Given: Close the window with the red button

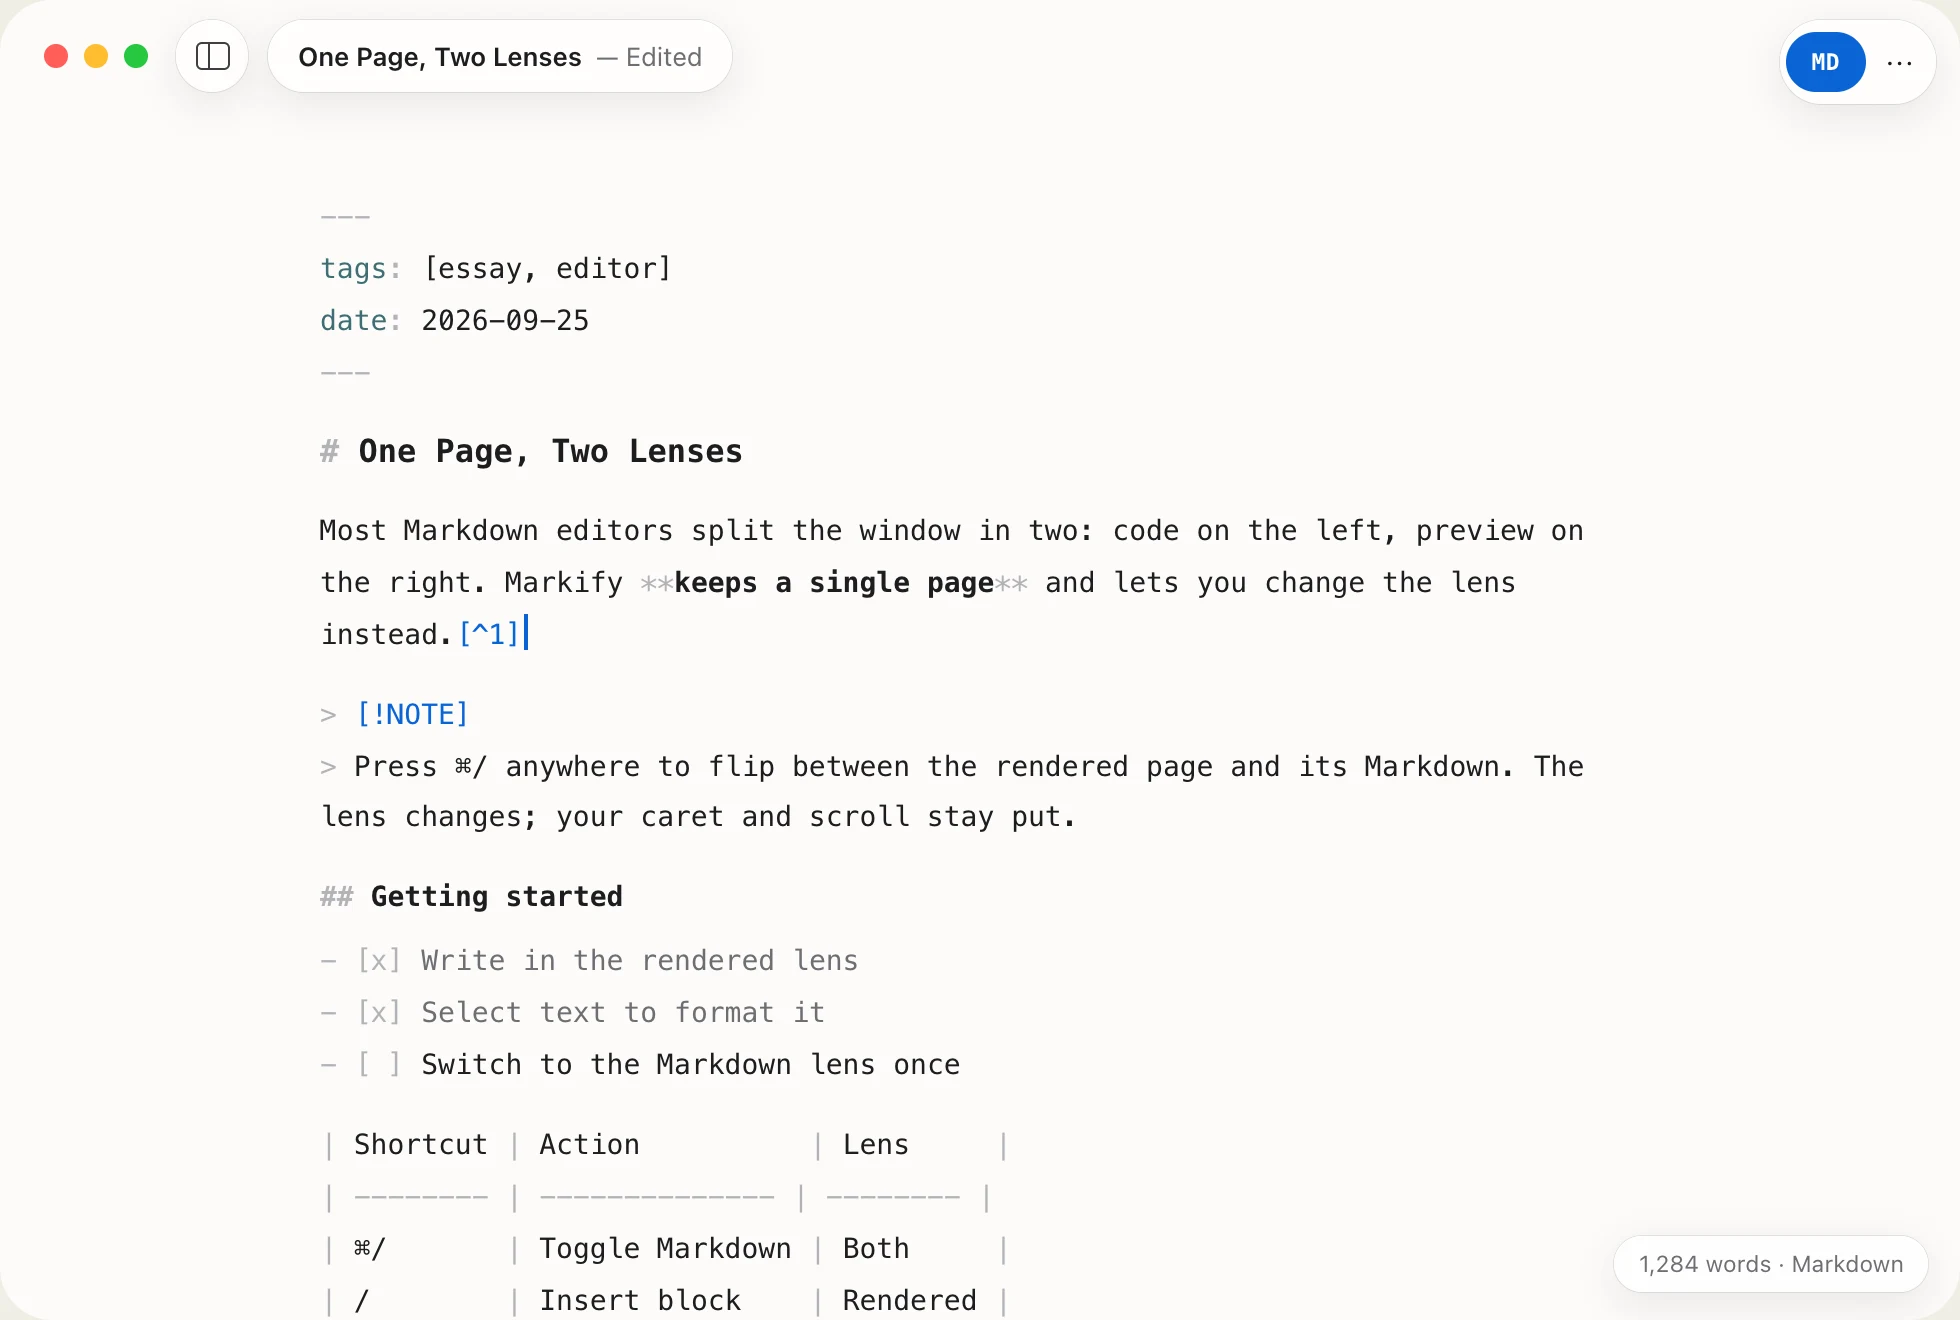Looking at the screenshot, I should tap(56, 56).
